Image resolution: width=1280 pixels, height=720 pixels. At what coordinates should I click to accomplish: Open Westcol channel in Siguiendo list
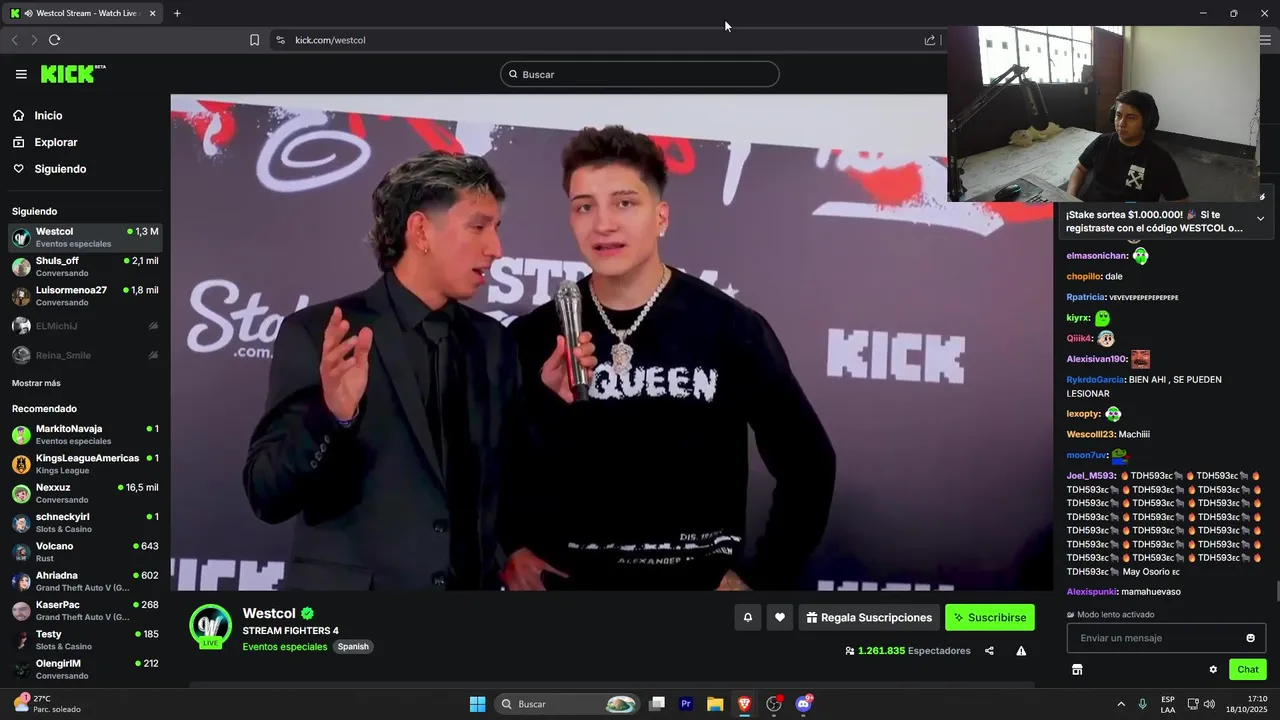click(85, 237)
